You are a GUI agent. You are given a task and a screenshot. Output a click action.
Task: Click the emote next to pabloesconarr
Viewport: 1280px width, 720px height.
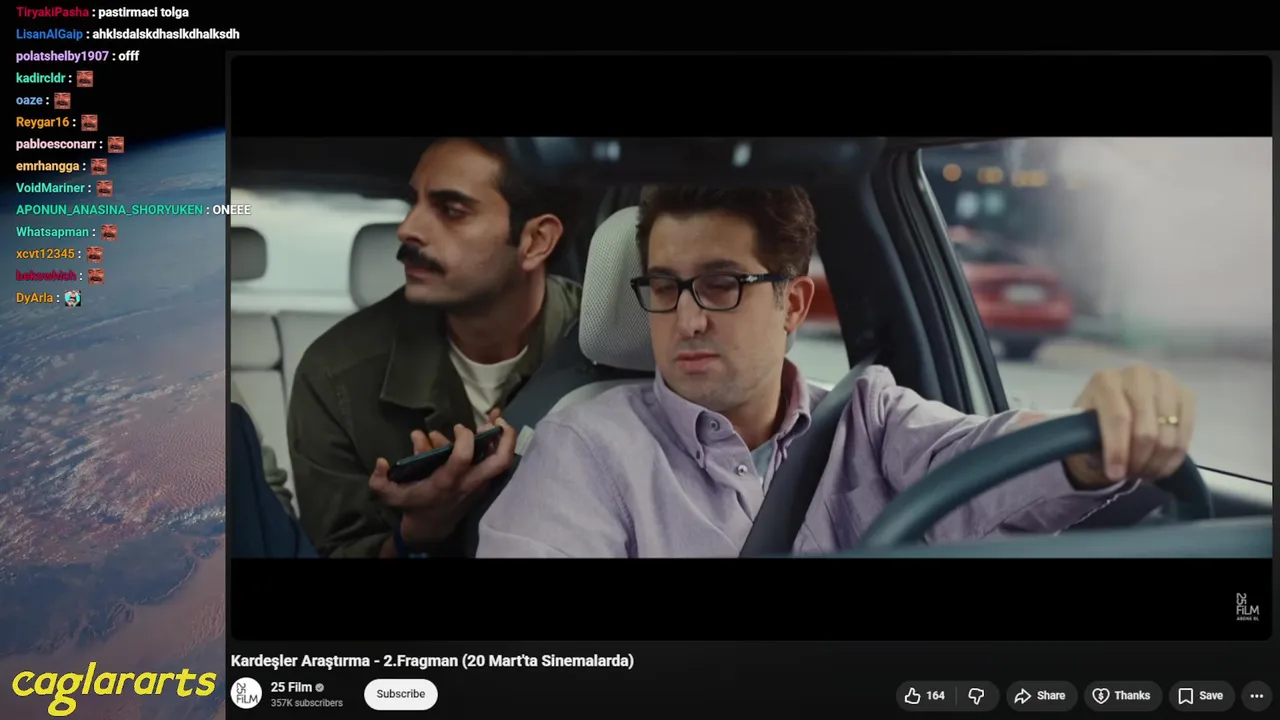click(115, 144)
